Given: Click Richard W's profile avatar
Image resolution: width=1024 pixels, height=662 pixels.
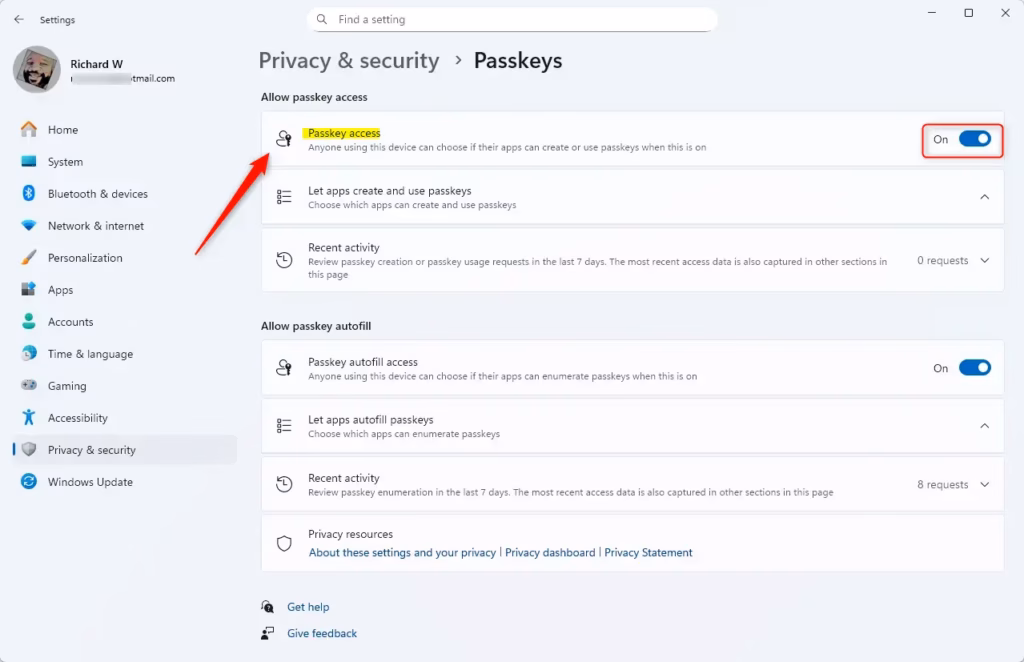Looking at the screenshot, I should point(36,70).
